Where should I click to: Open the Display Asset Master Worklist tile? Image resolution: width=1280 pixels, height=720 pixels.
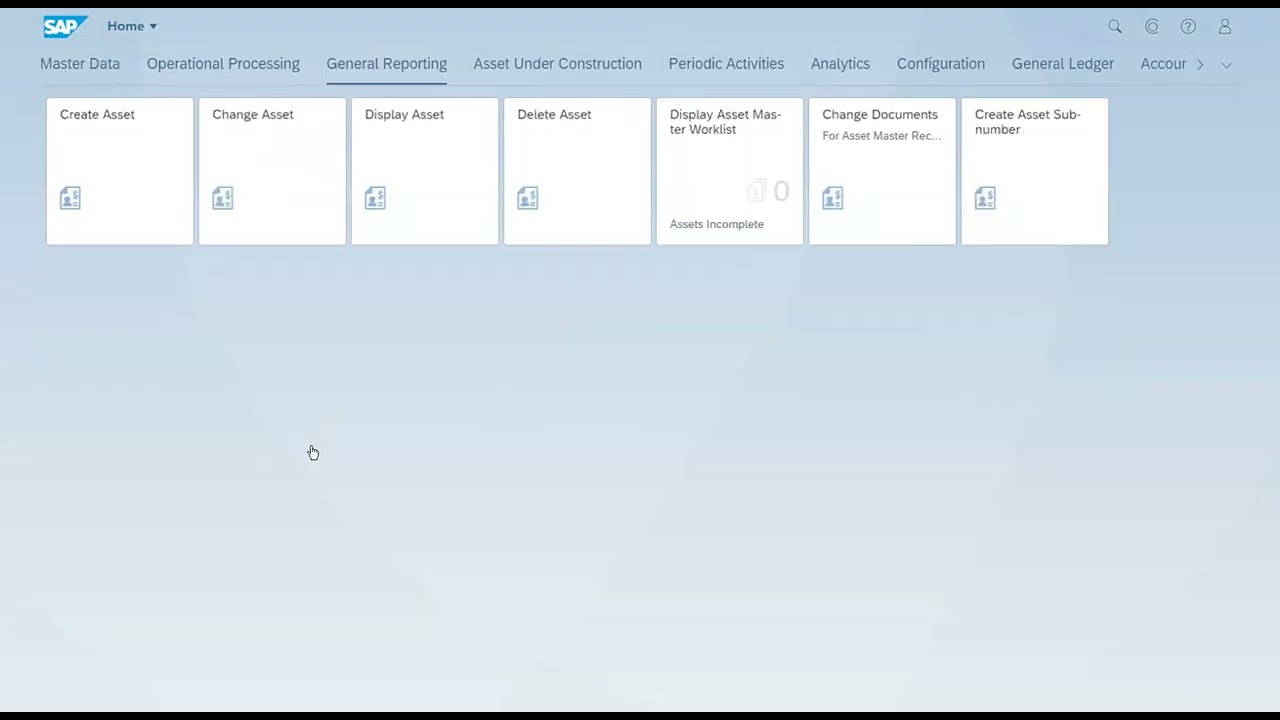(729, 171)
